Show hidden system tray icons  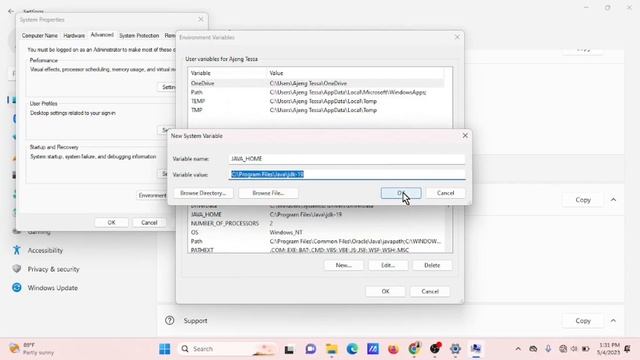click(x=518, y=349)
